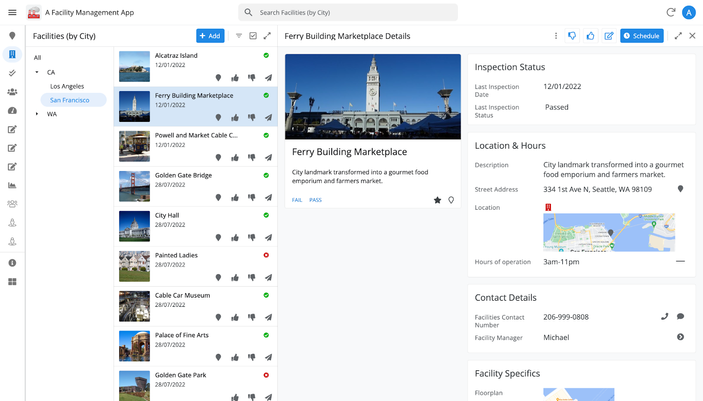Screen dimensions: 703x401
Task: Thumbs down Alcatraz Island
Action: tap(252, 78)
